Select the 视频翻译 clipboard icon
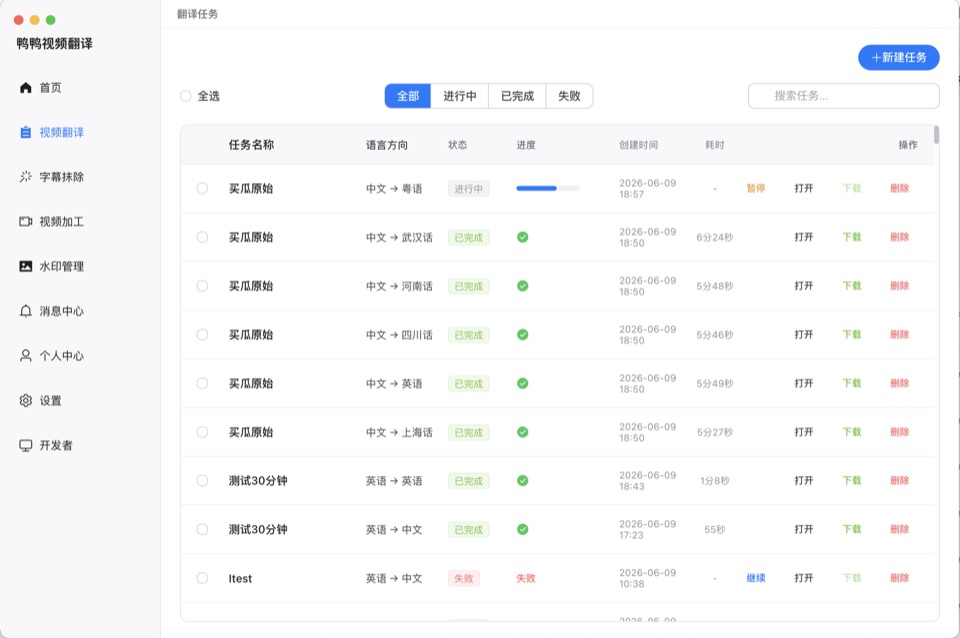The image size is (960, 638). tap(26, 132)
